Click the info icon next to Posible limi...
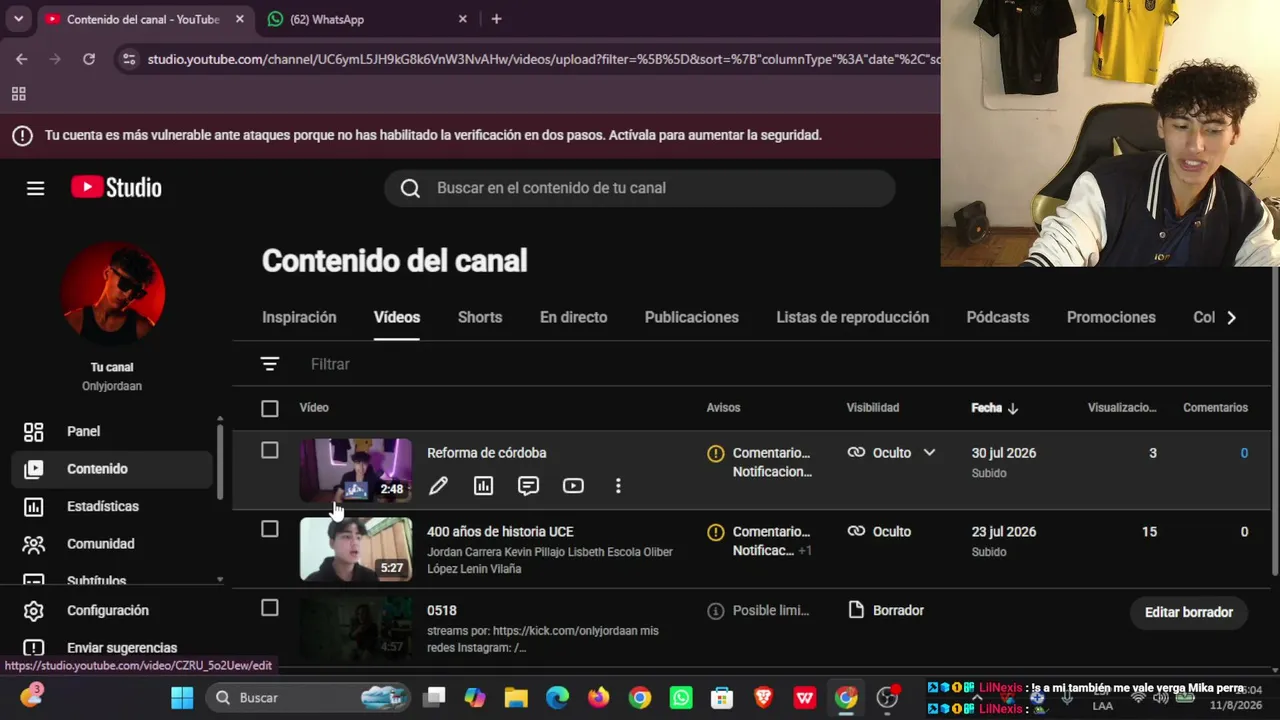Image resolution: width=1280 pixels, height=720 pixels. [716, 611]
